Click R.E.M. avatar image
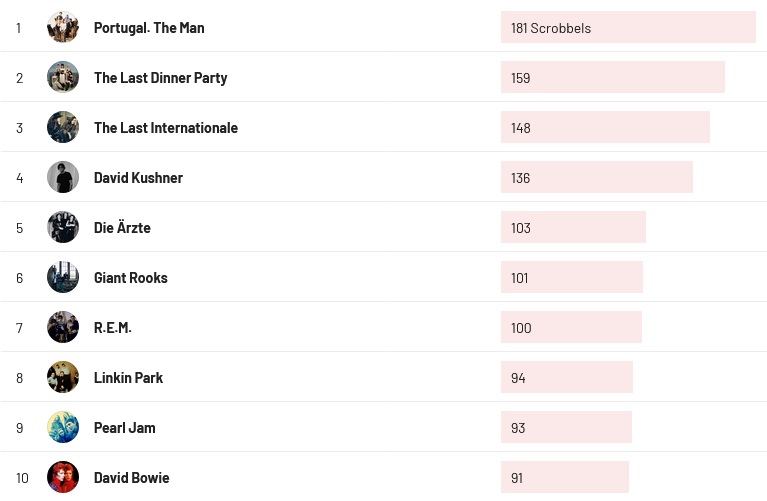This screenshot has height=501, width=767. point(63,327)
